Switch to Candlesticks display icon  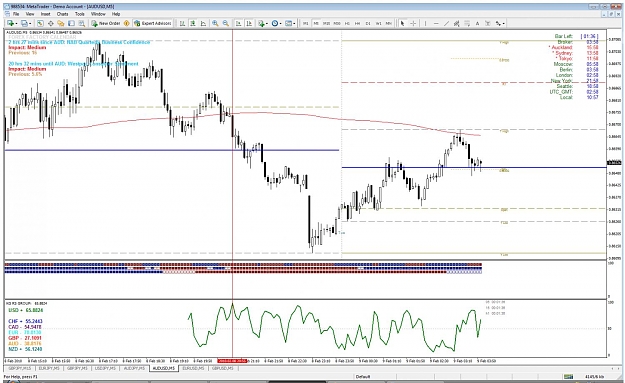[x=193, y=24]
